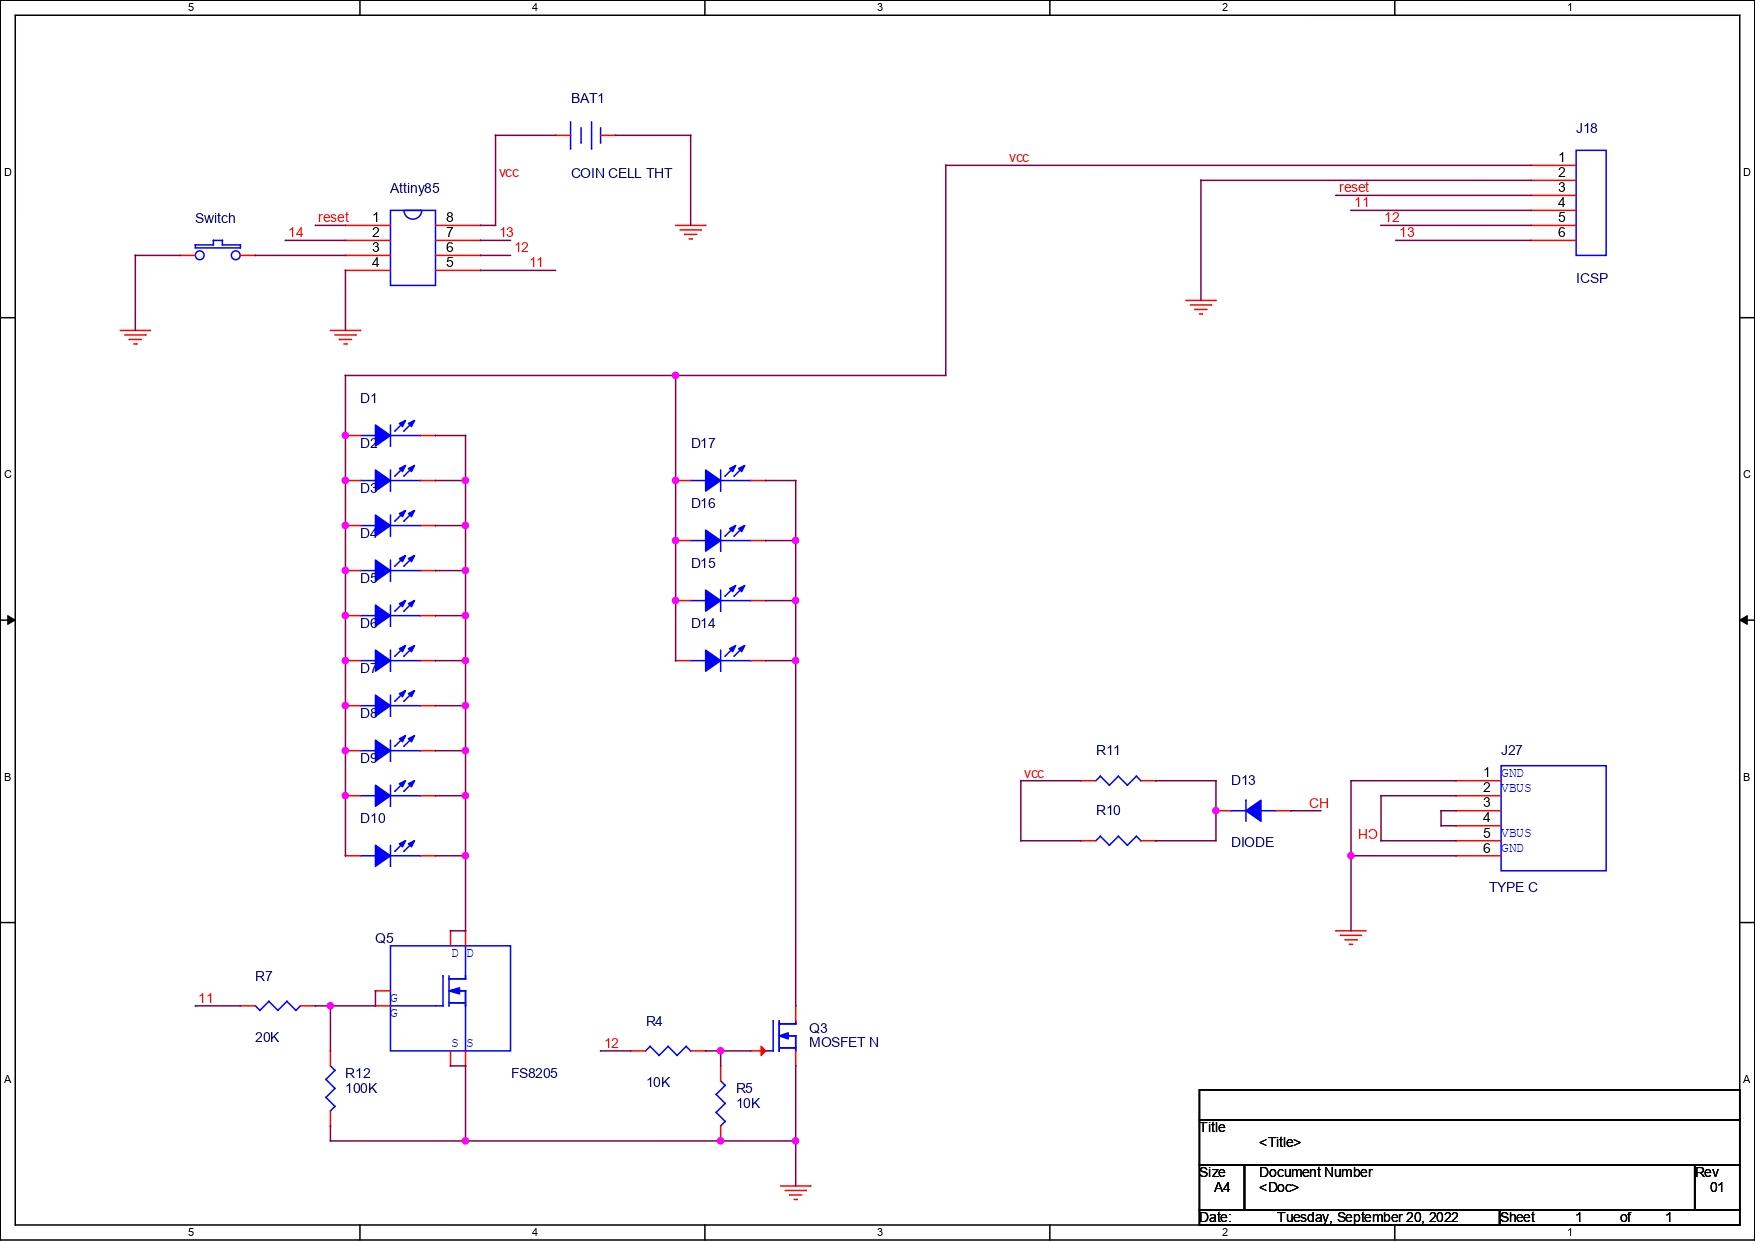Click the date Tuesday, September 20, 2022
Screen dimensions: 1755x1241
pyautogui.click(x=1367, y=1217)
